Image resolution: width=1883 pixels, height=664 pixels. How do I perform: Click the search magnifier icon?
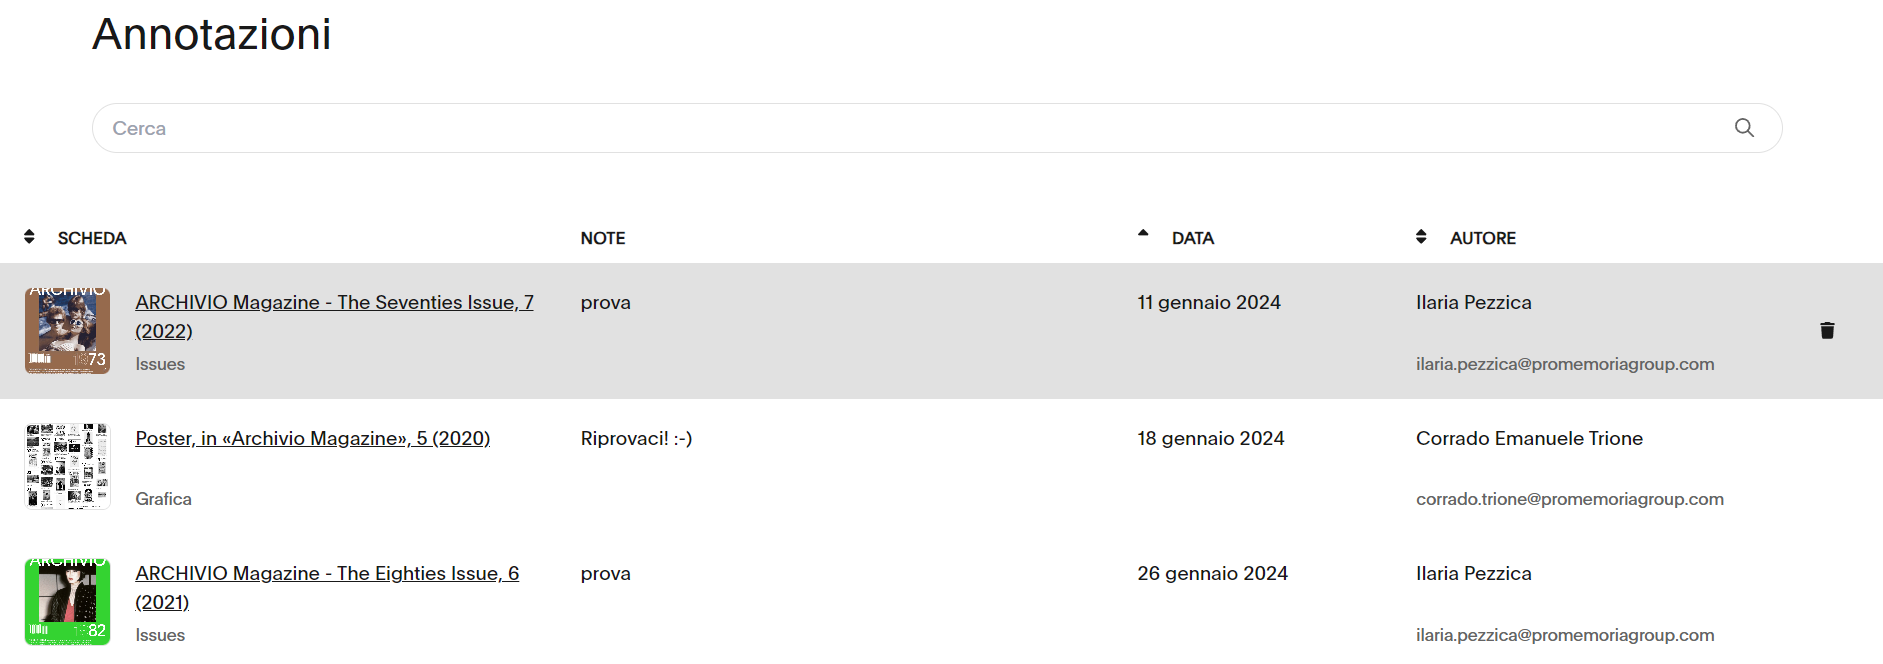coord(1744,128)
